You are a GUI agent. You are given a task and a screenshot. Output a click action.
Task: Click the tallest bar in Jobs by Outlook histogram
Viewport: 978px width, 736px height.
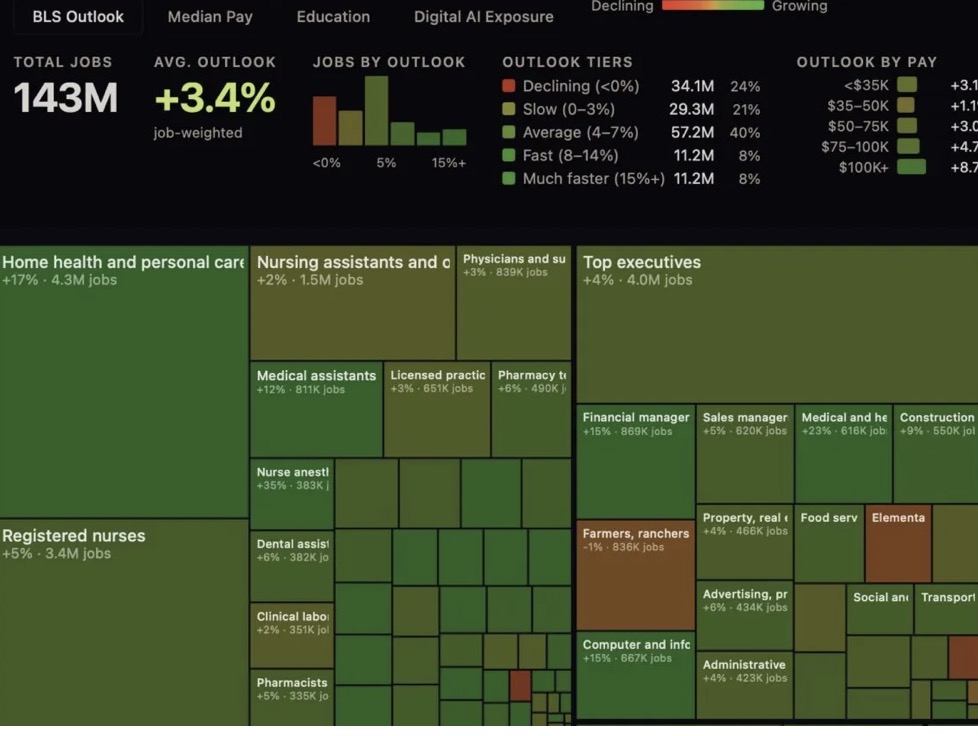376,111
